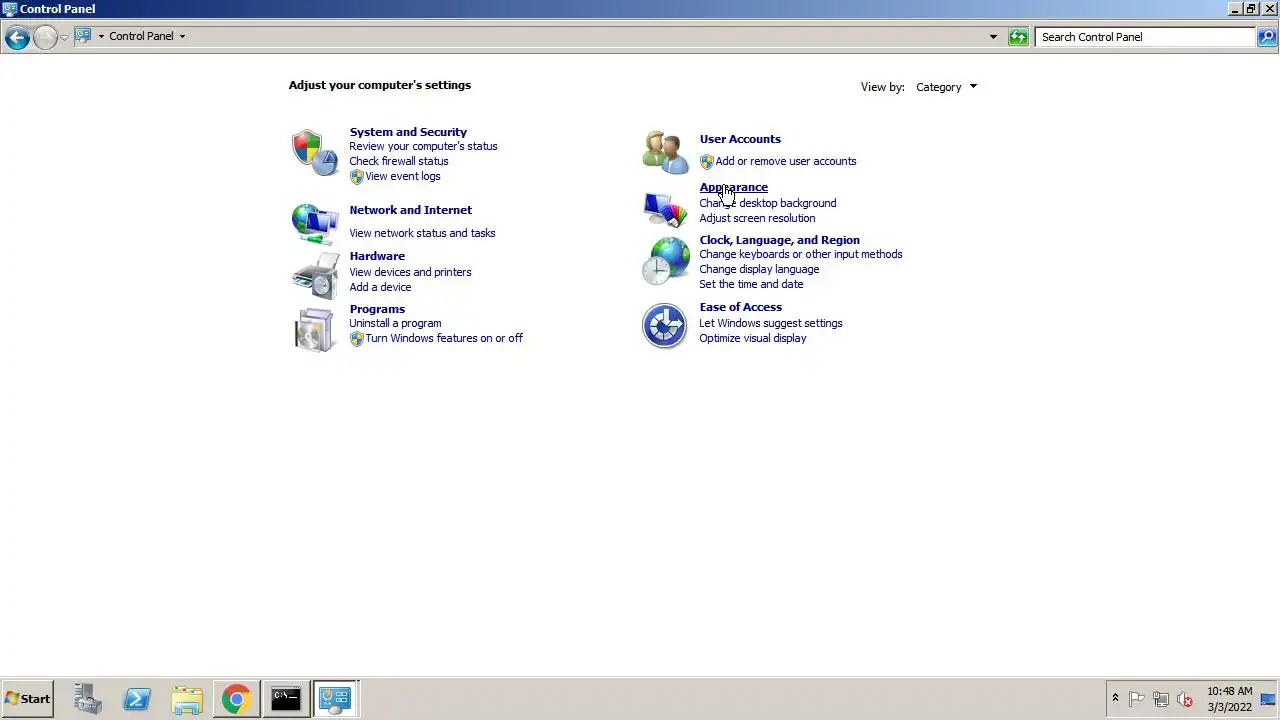Image resolution: width=1280 pixels, height=720 pixels.
Task: Open the Programs category heading
Action: click(x=377, y=309)
